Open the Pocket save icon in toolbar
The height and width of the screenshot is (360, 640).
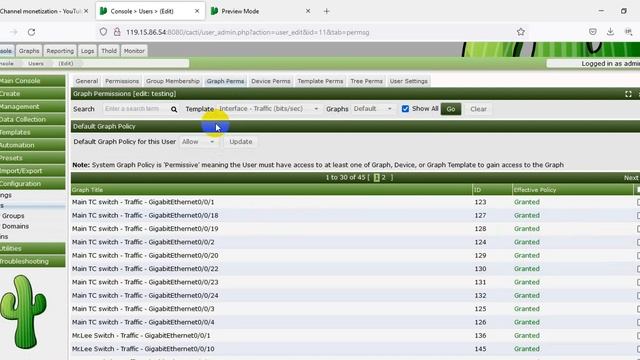[593, 32]
